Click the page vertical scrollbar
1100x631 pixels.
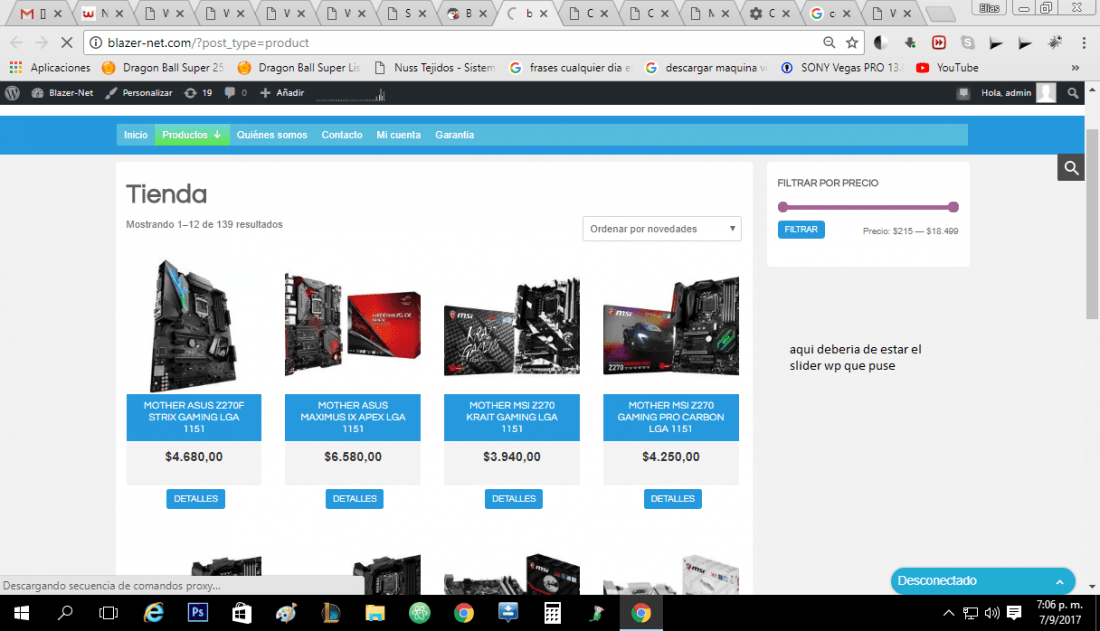(x=1092, y=223)
